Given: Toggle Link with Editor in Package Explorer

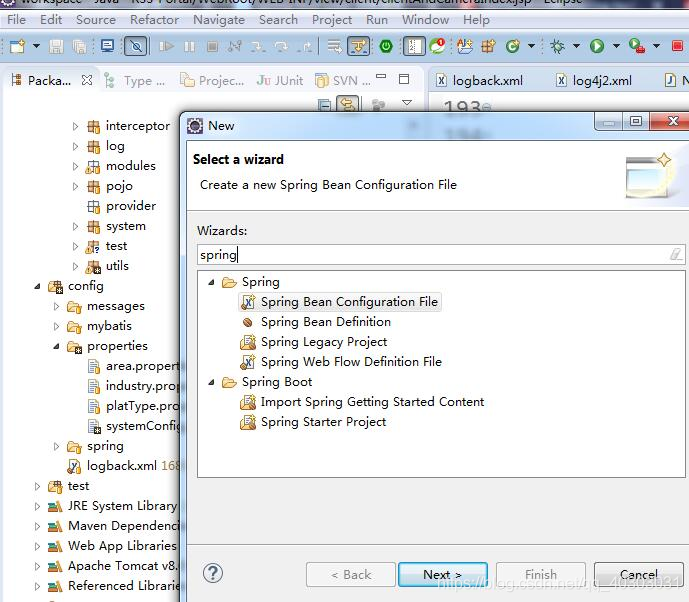Looking at the screenshot, I should (x=348, y=105).
